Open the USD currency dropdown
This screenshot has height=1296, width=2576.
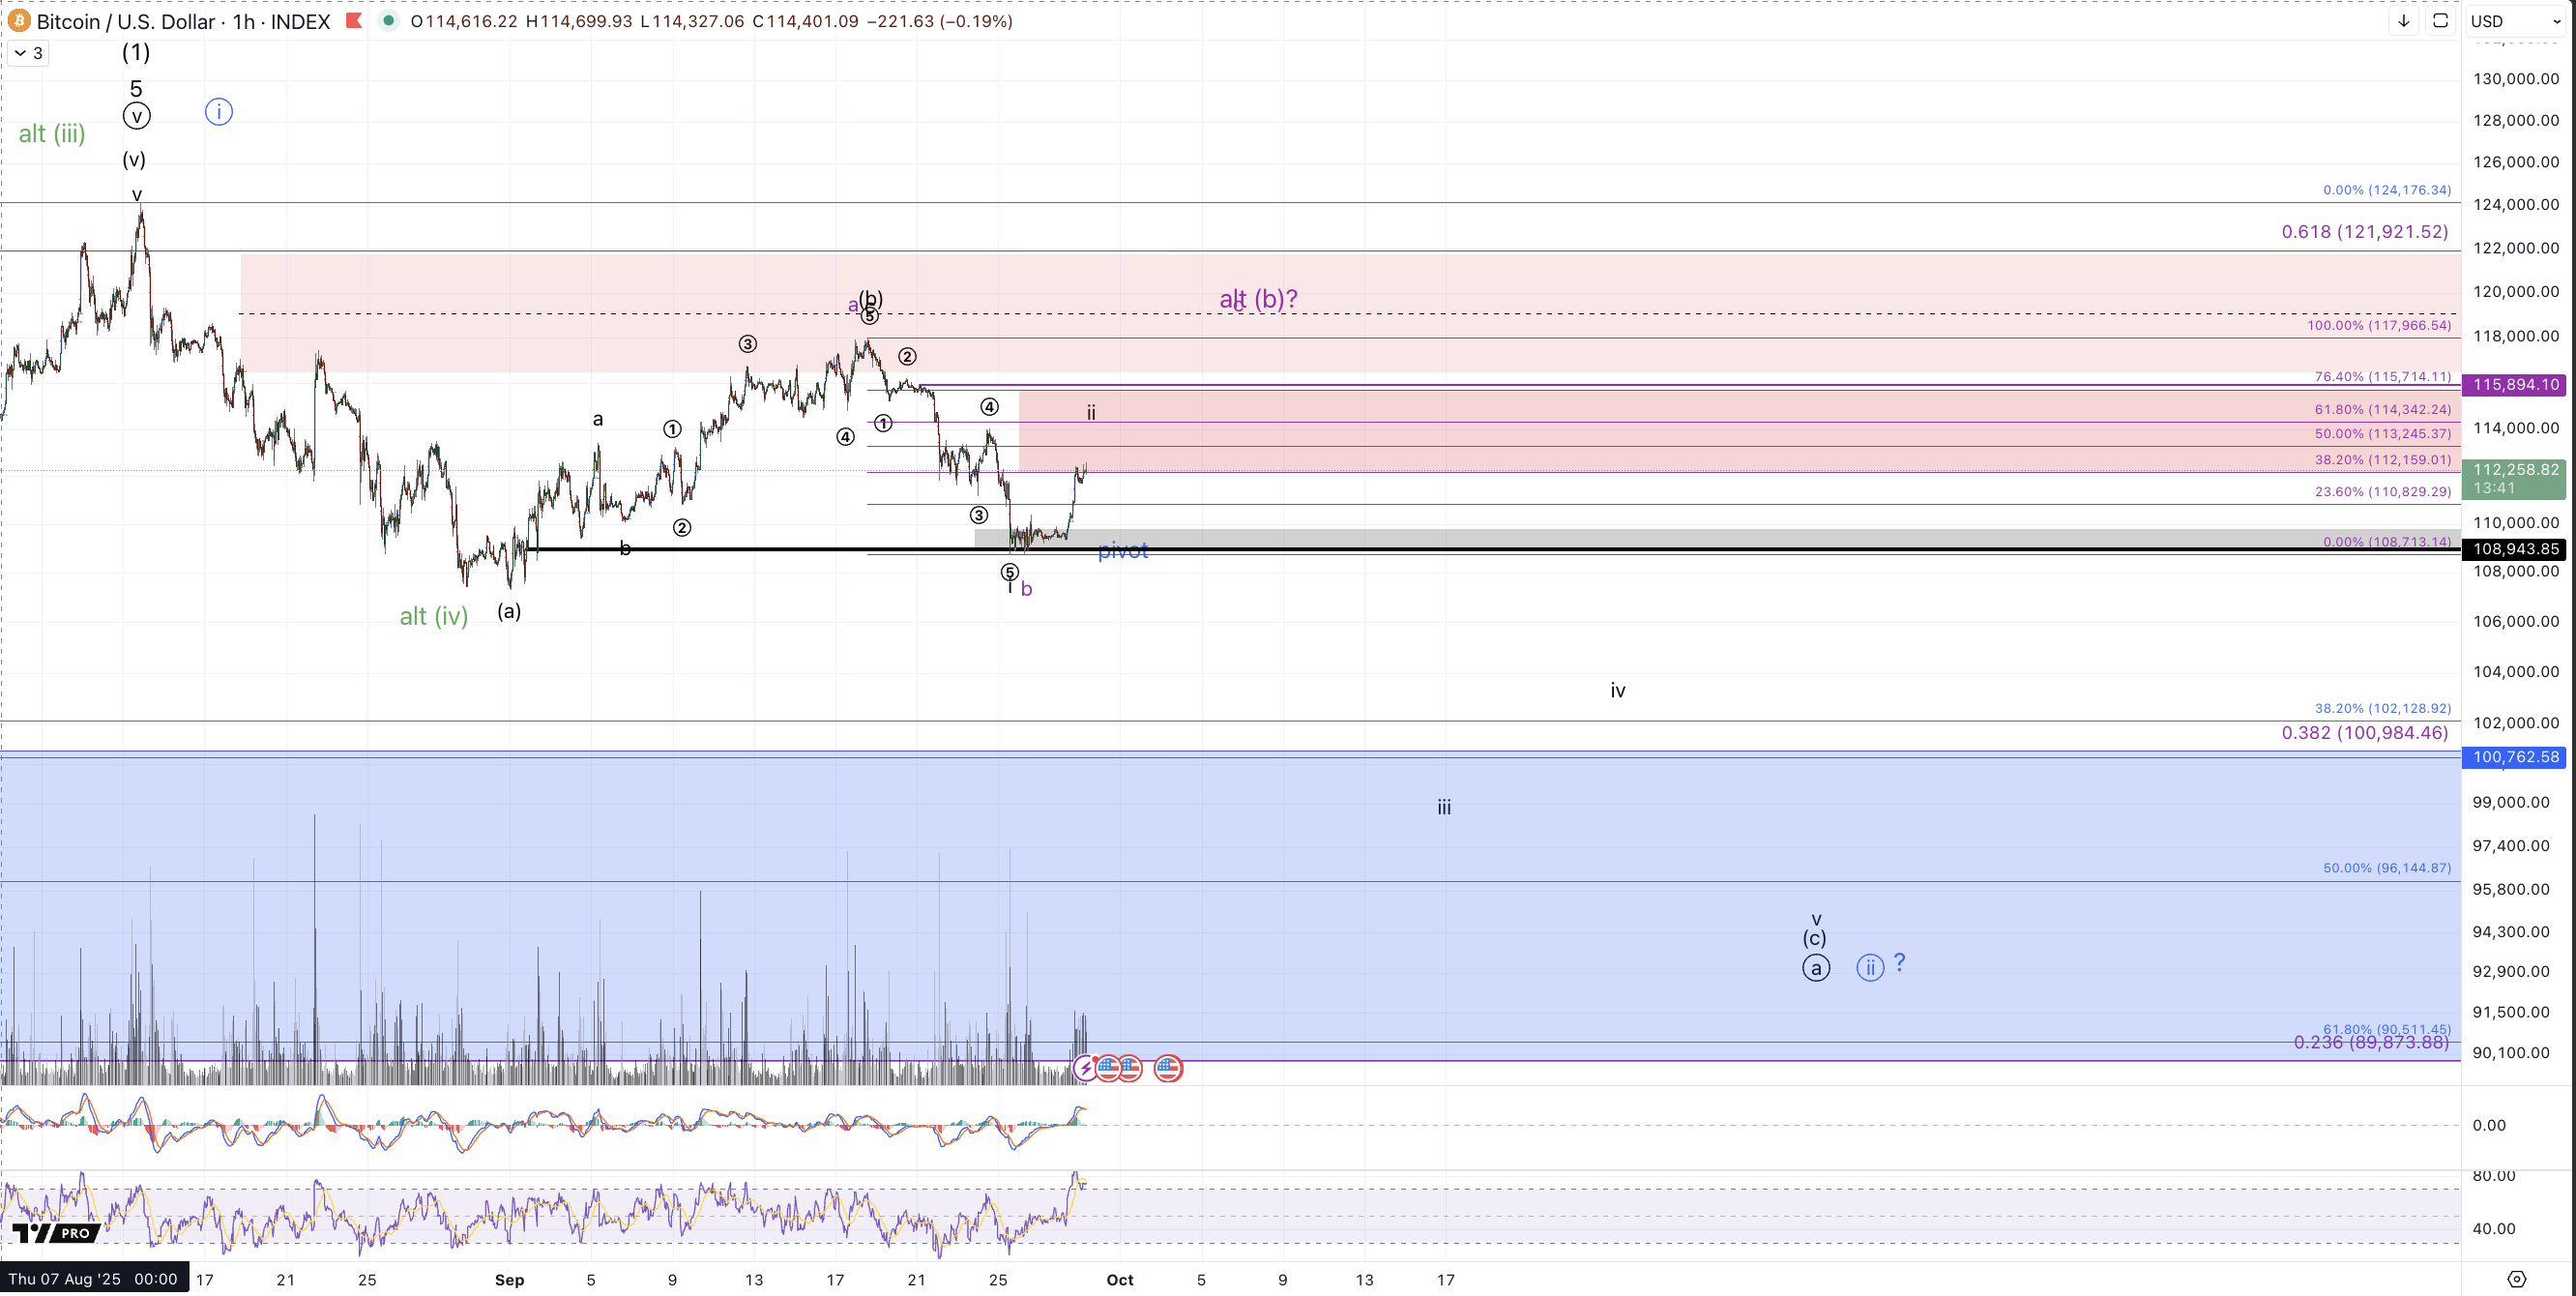[x=2513, y=21]
